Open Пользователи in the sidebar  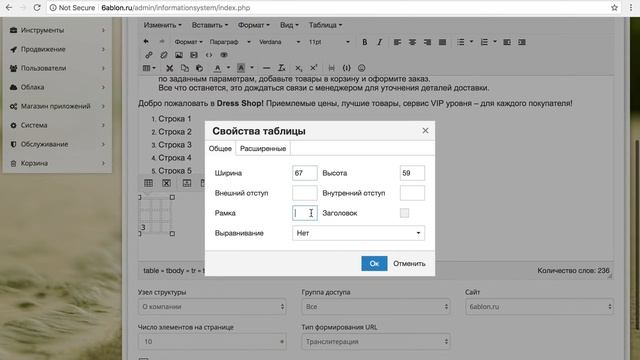tap(57, 68)
